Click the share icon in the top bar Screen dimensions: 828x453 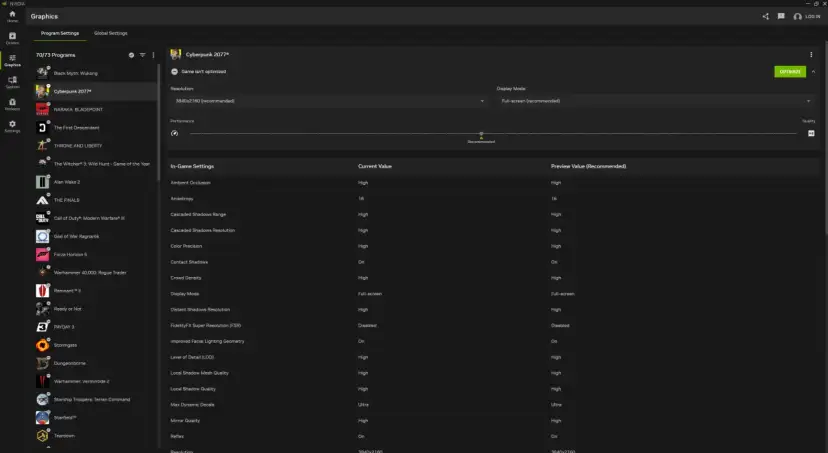coord(766,16)
